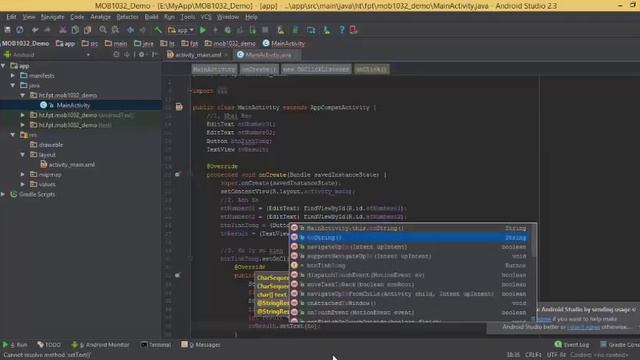
Task: Open the app run configuration dropdown
Action: (x=180, y=30)
